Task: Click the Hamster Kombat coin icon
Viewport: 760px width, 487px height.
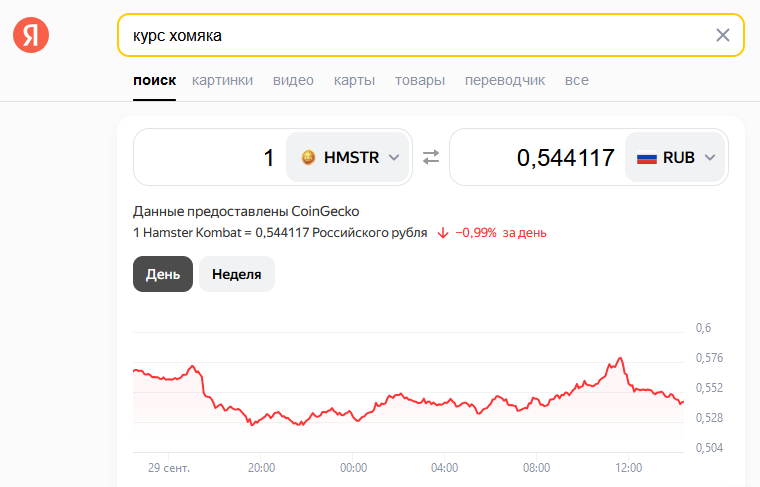Action: point(308,157)
